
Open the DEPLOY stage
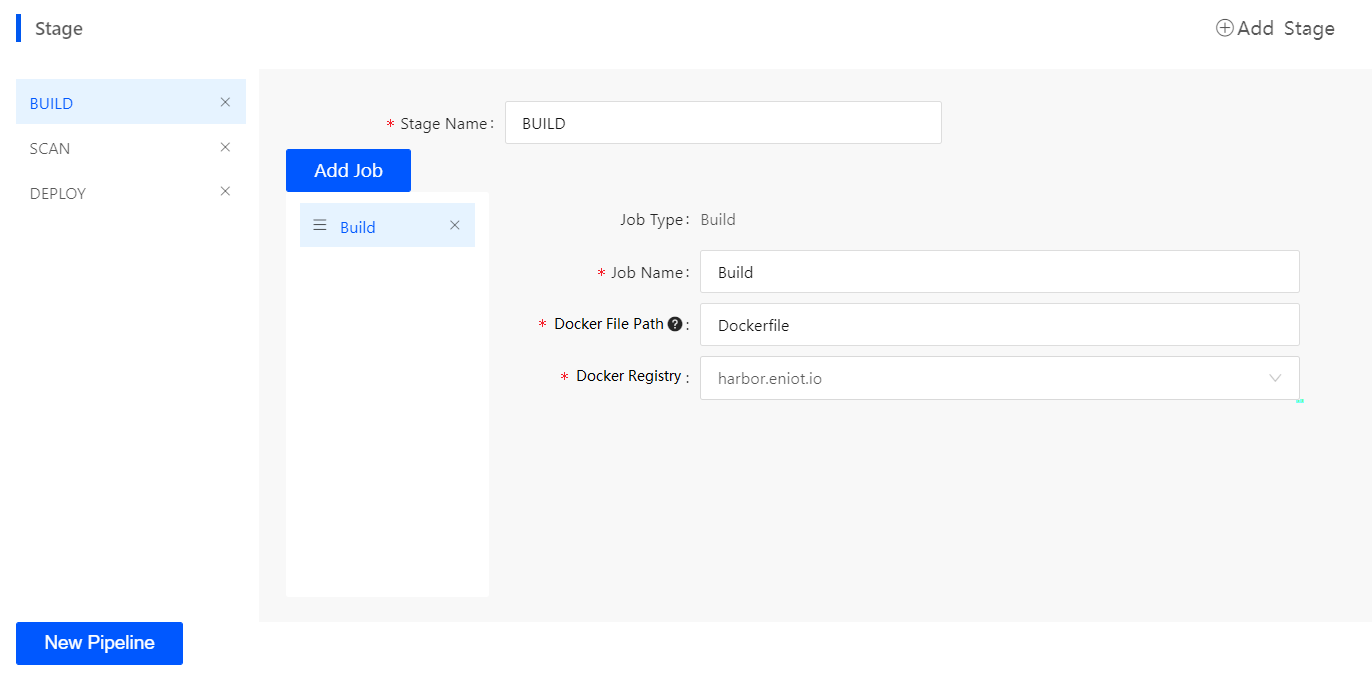(x=58, y=193)
